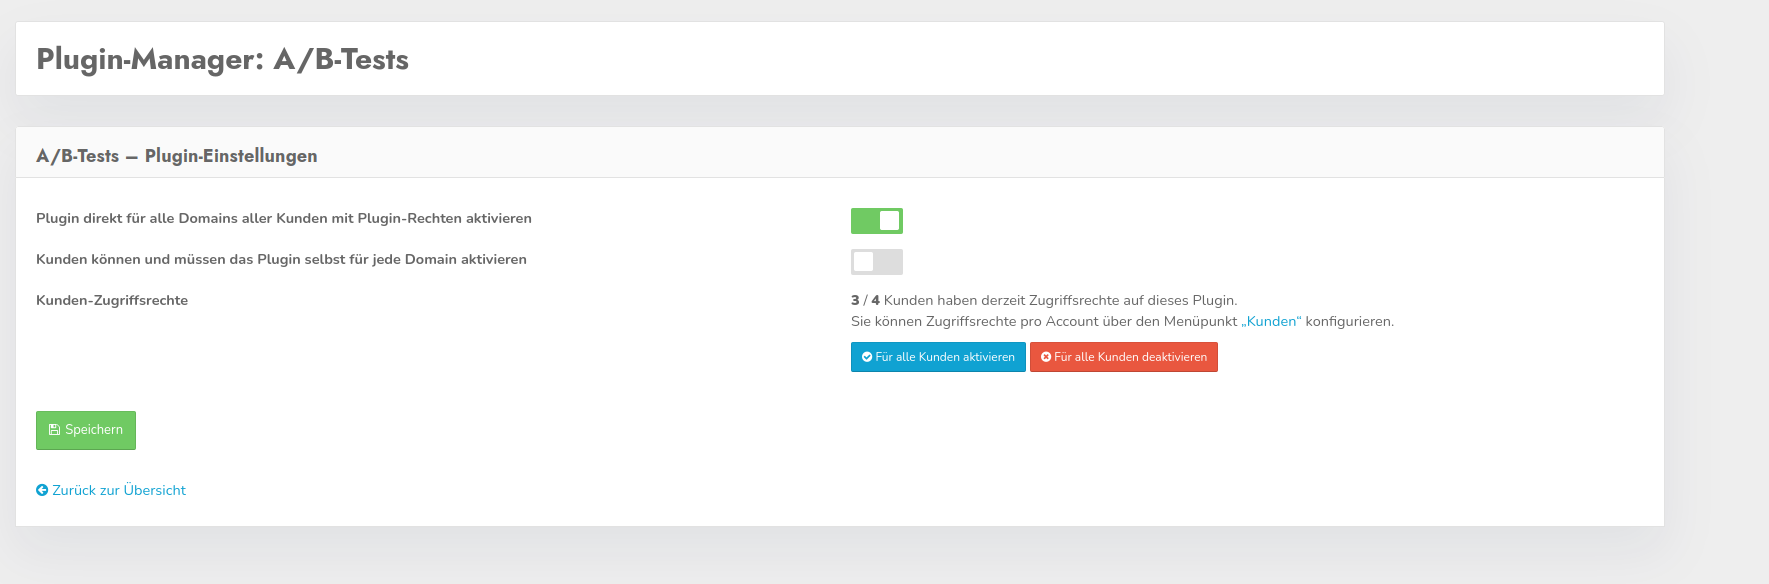Click the 'Kunden haben derzeit Zugriffsrechte' text
Image resolution: width=1769 pixels, height=584 pixels.
pyautogui.click(x=1060, y=300)
